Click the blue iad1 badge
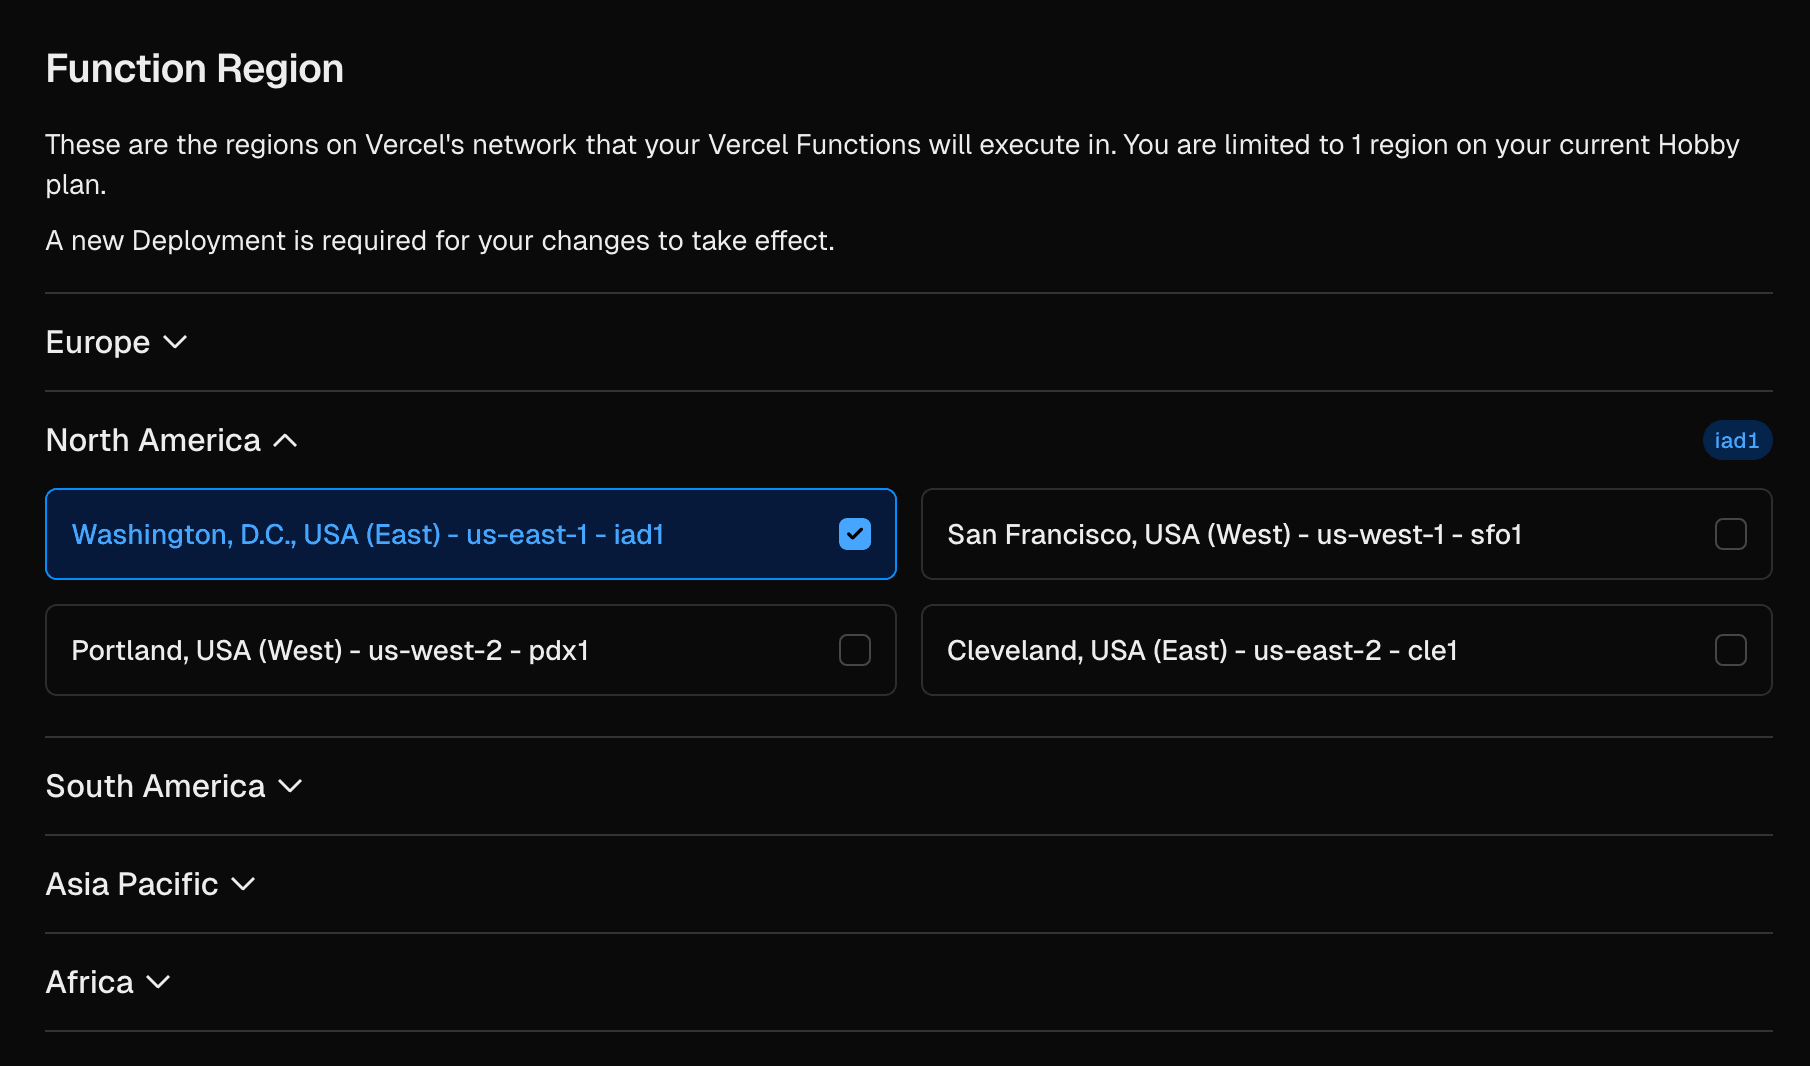 point(1736,441)
